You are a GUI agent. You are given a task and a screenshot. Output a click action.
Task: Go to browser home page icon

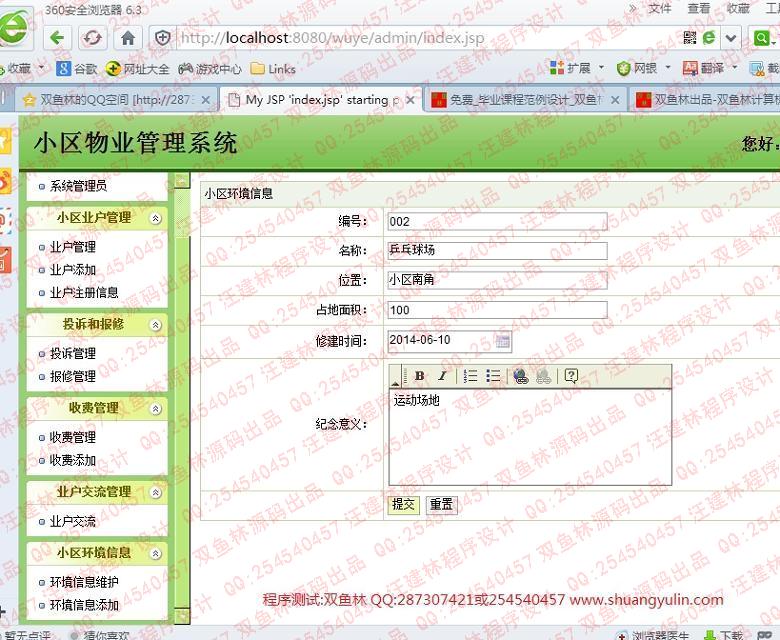(128, 38)
